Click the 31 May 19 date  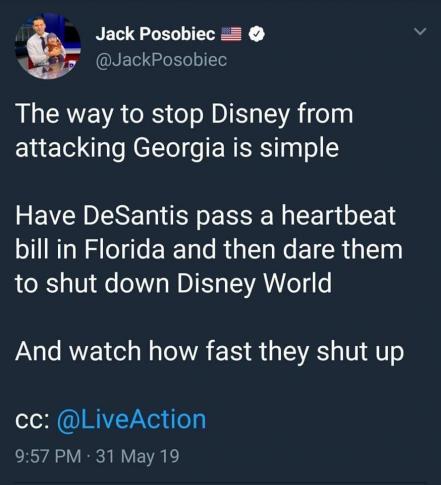click(x=138, y=456)
